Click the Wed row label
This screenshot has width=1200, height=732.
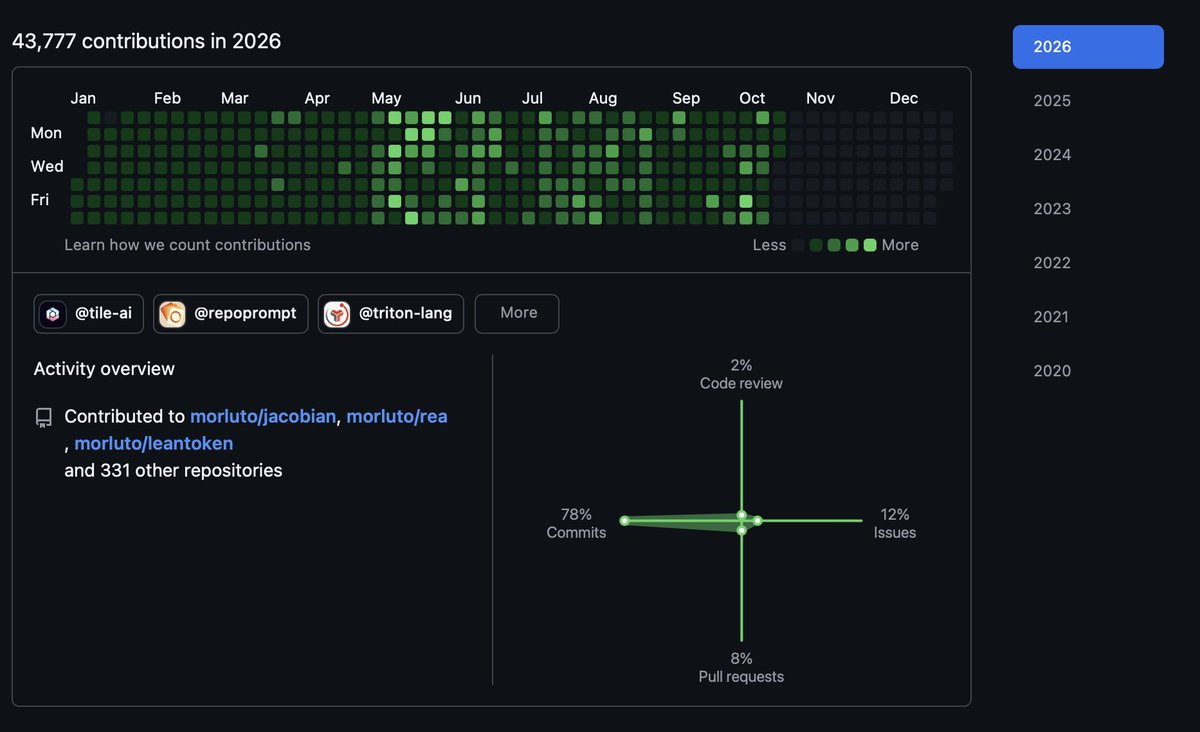tap(47, 166)
